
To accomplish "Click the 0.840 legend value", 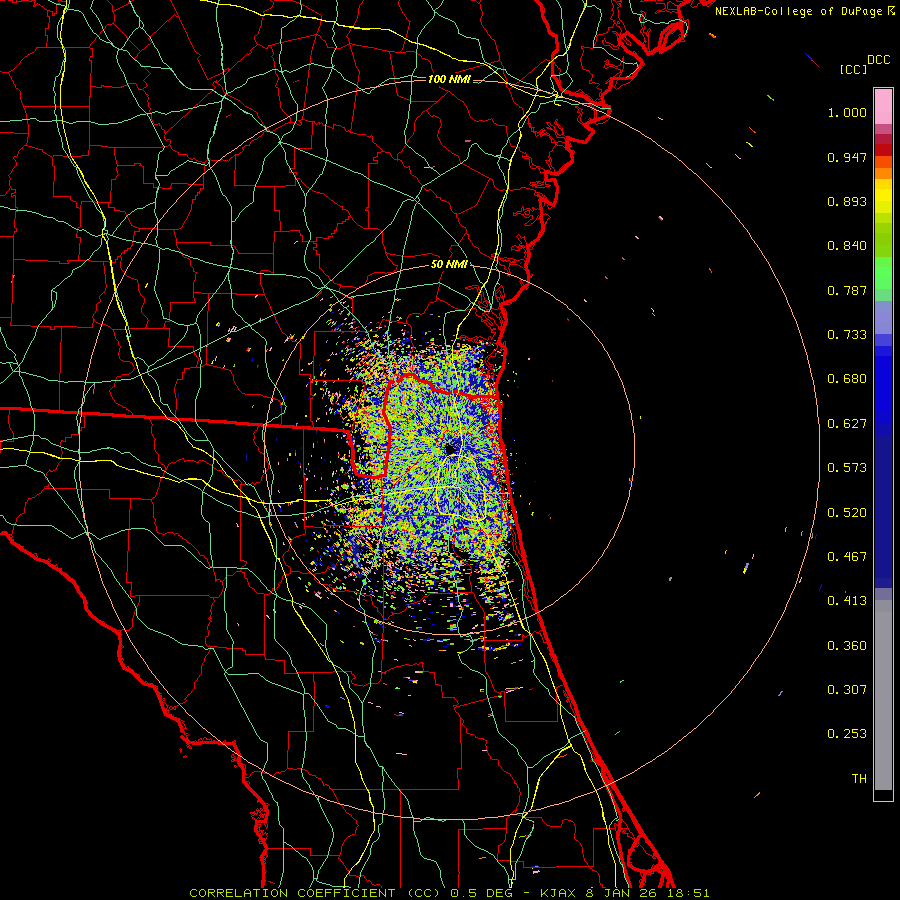I will pos(847,246).
